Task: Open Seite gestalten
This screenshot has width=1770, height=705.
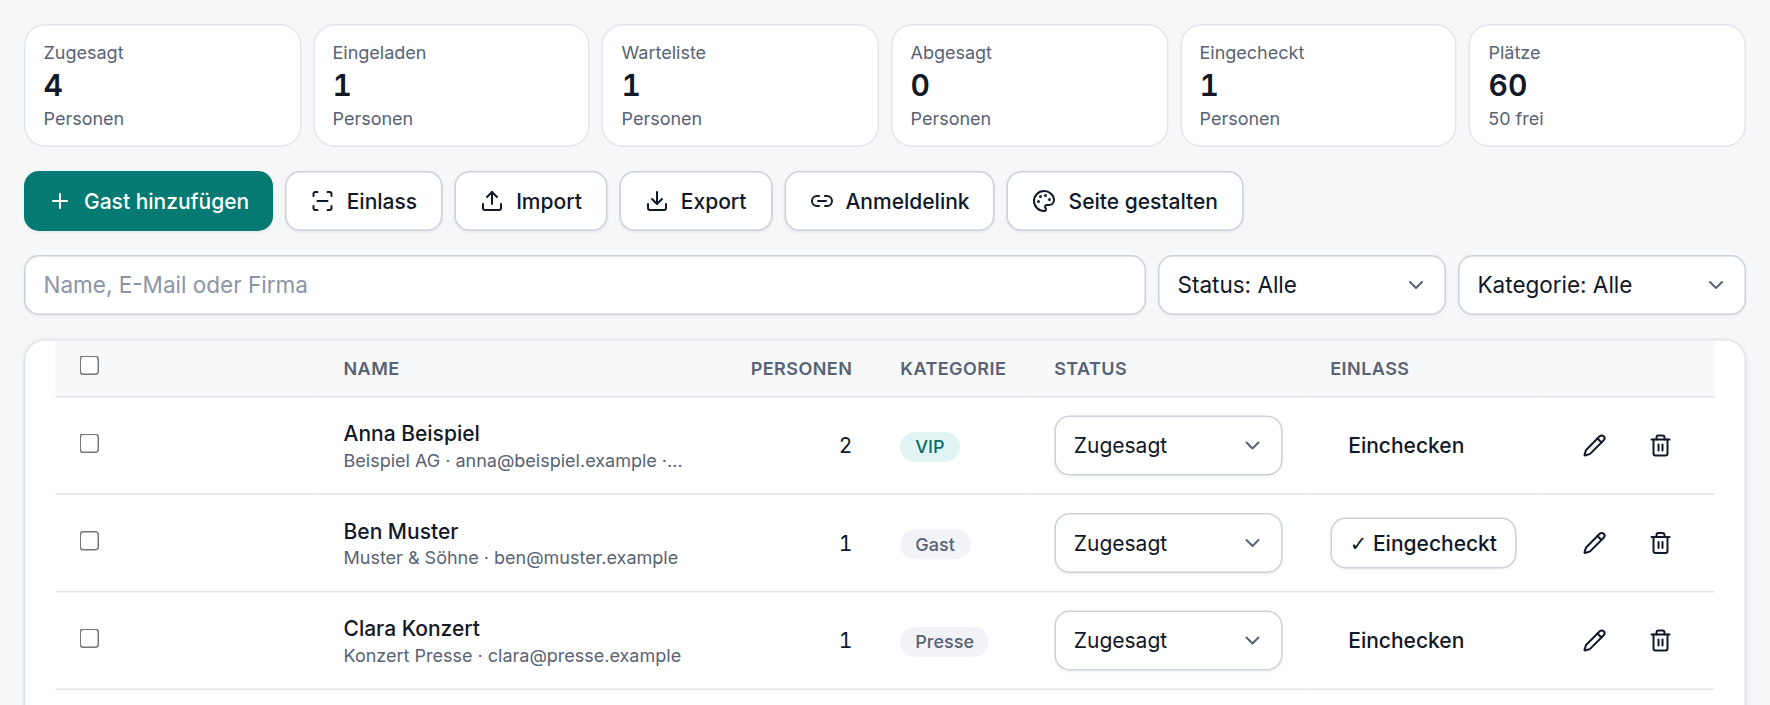Action: [x=1125, y=201]
